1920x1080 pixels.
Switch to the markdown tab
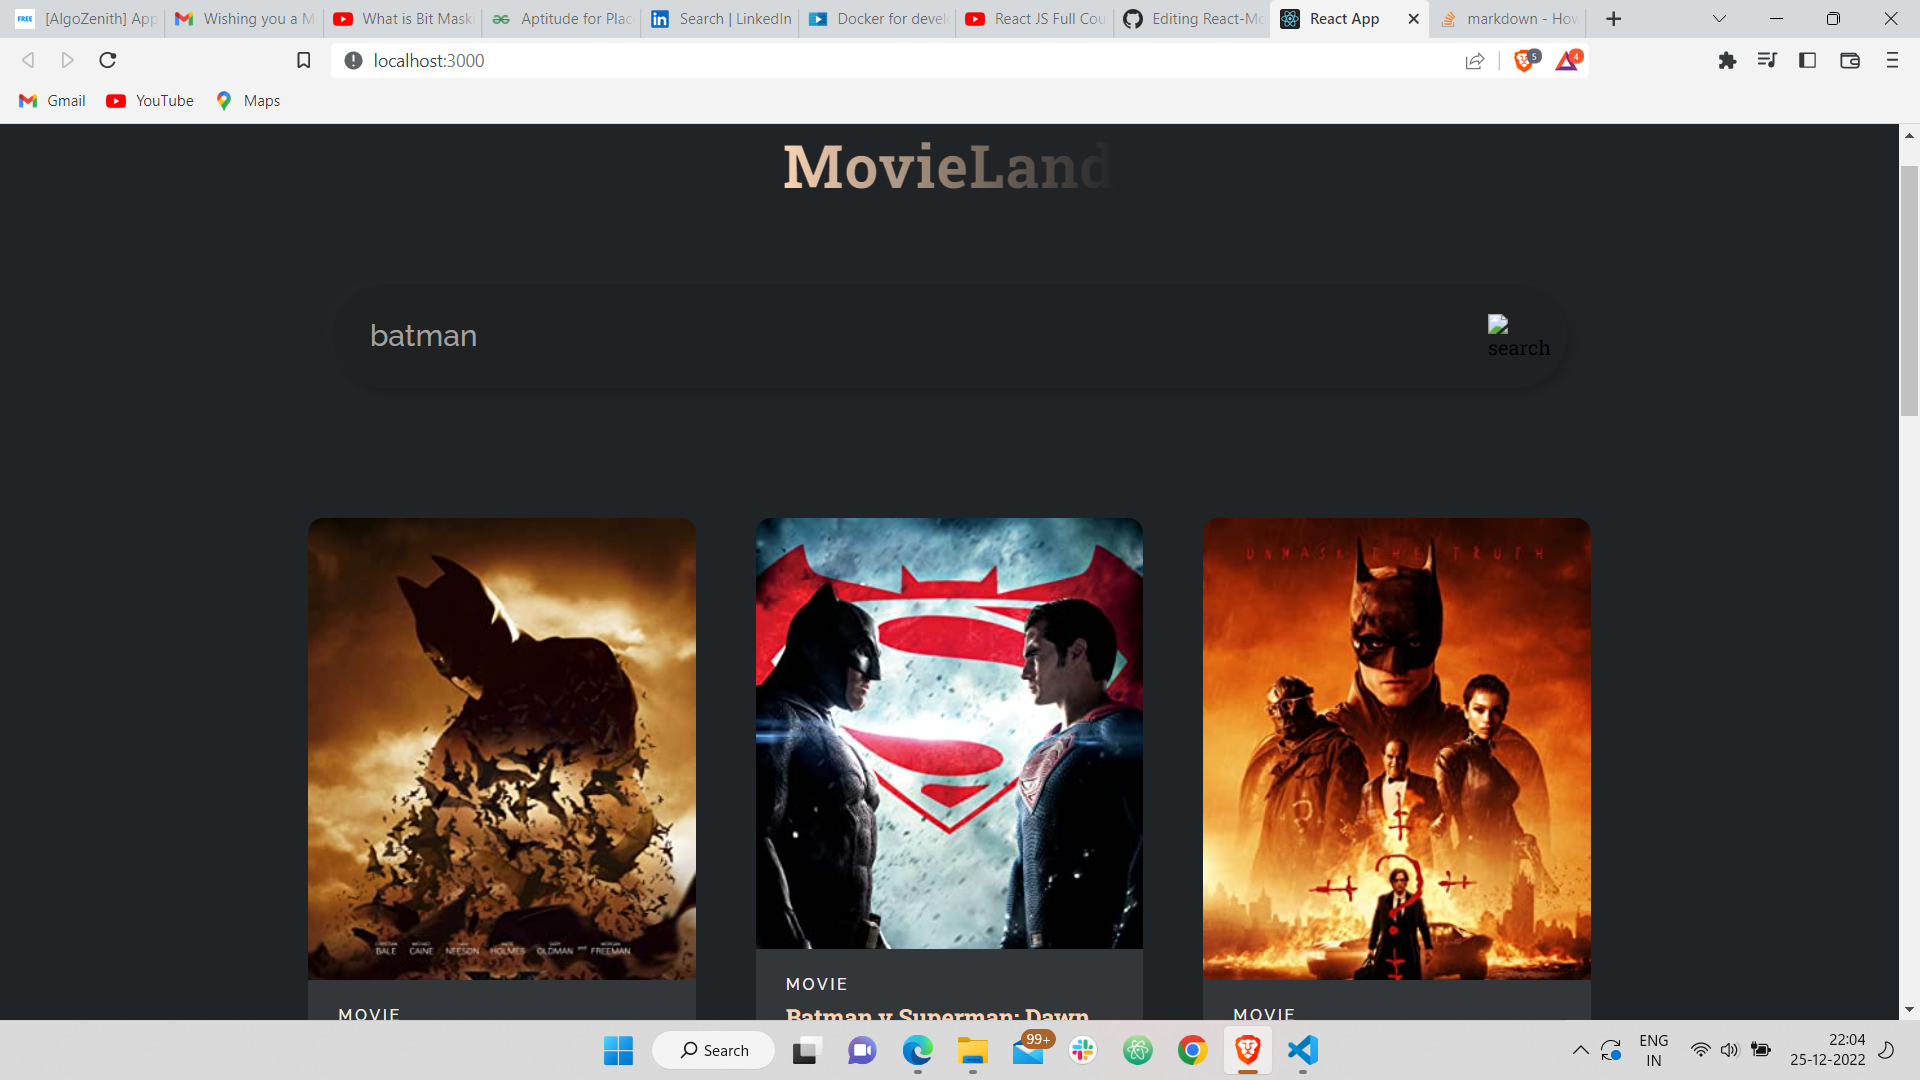pyautogui.click(x=1510, y=18)
